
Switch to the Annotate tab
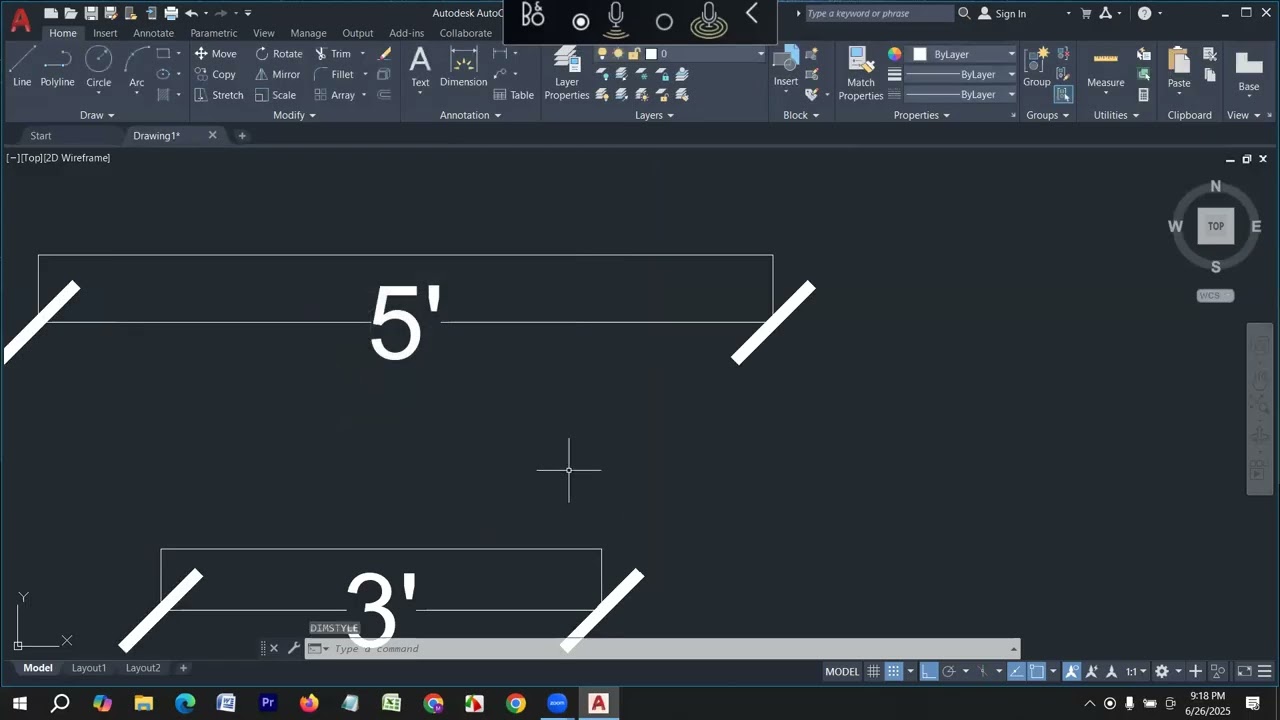pyautogui.click(x=153, y=33)
